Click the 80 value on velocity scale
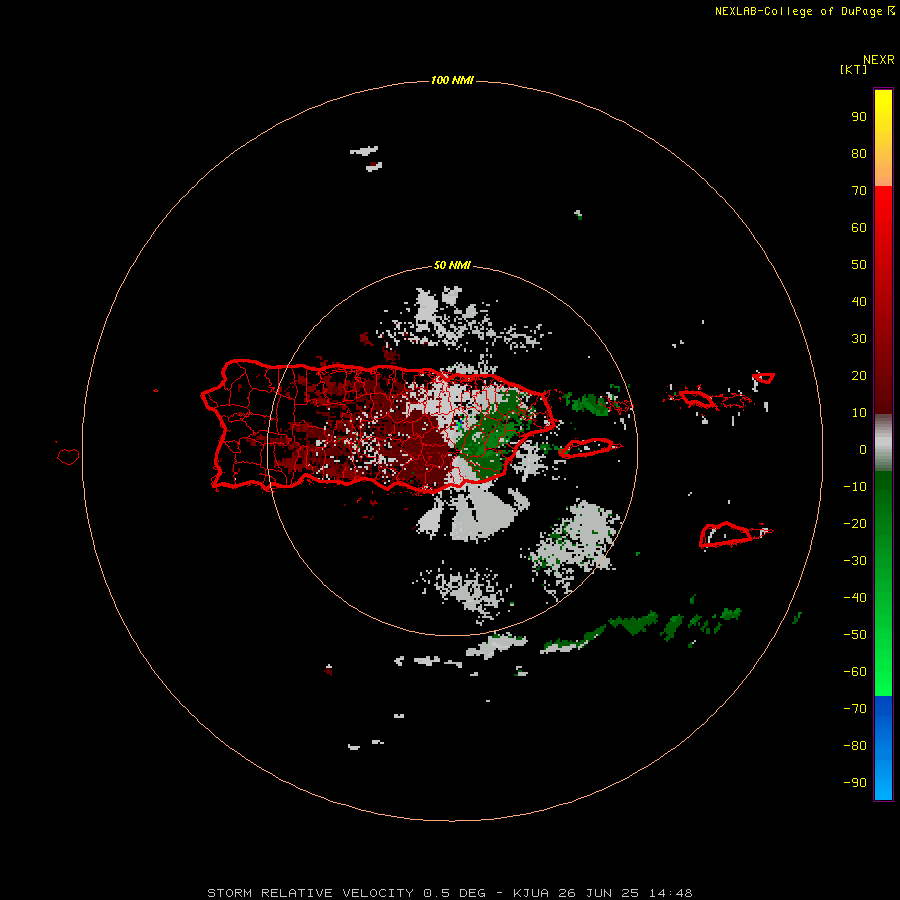This screenshot has height=900, width=900. coord(859,154)
